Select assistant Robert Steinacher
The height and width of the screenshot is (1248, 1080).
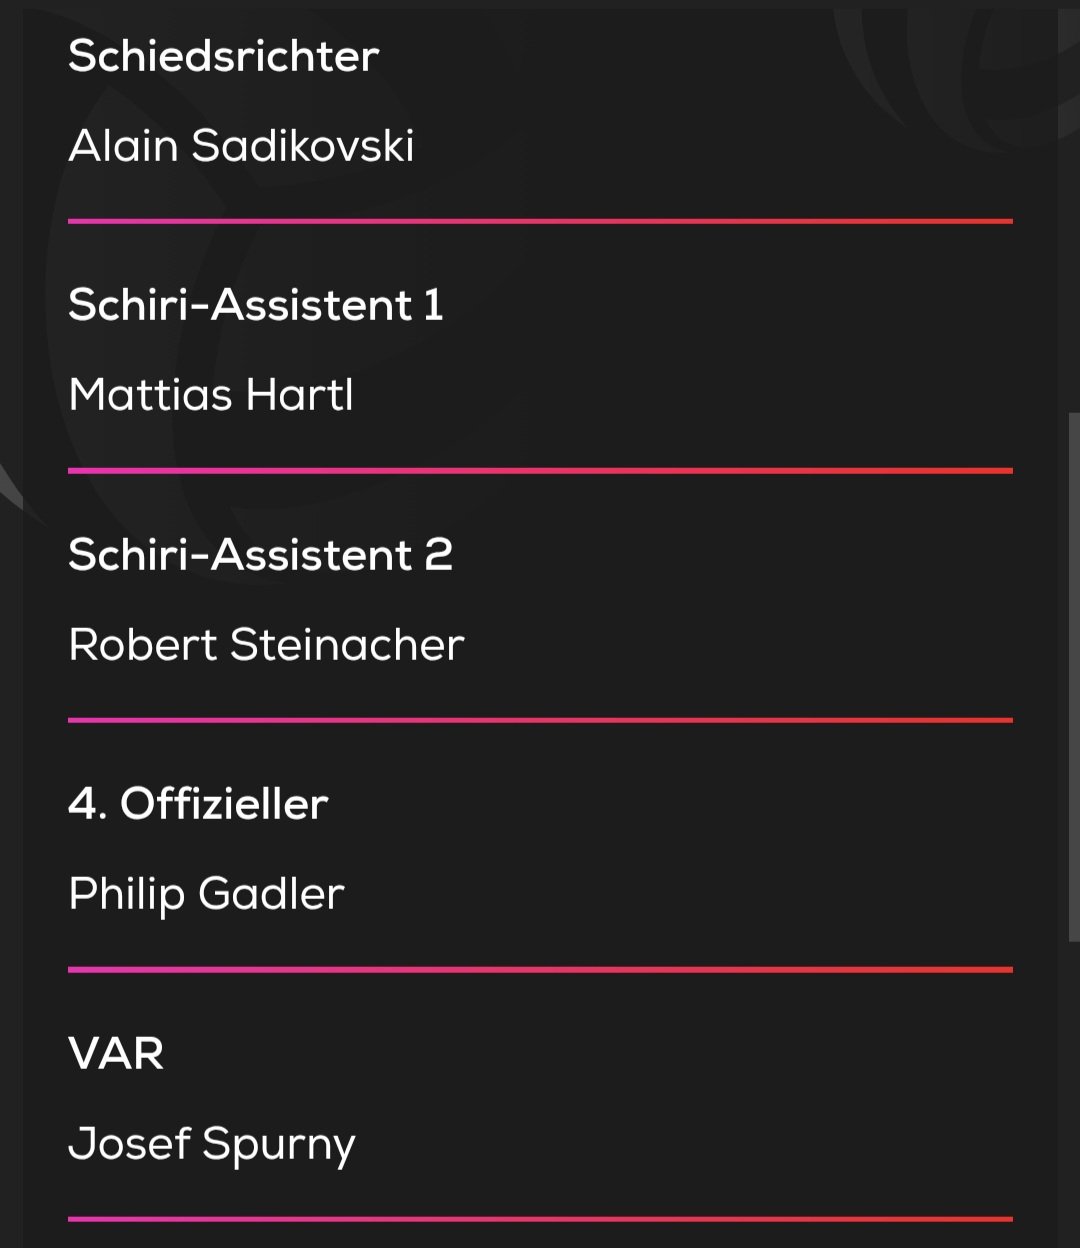266,645
